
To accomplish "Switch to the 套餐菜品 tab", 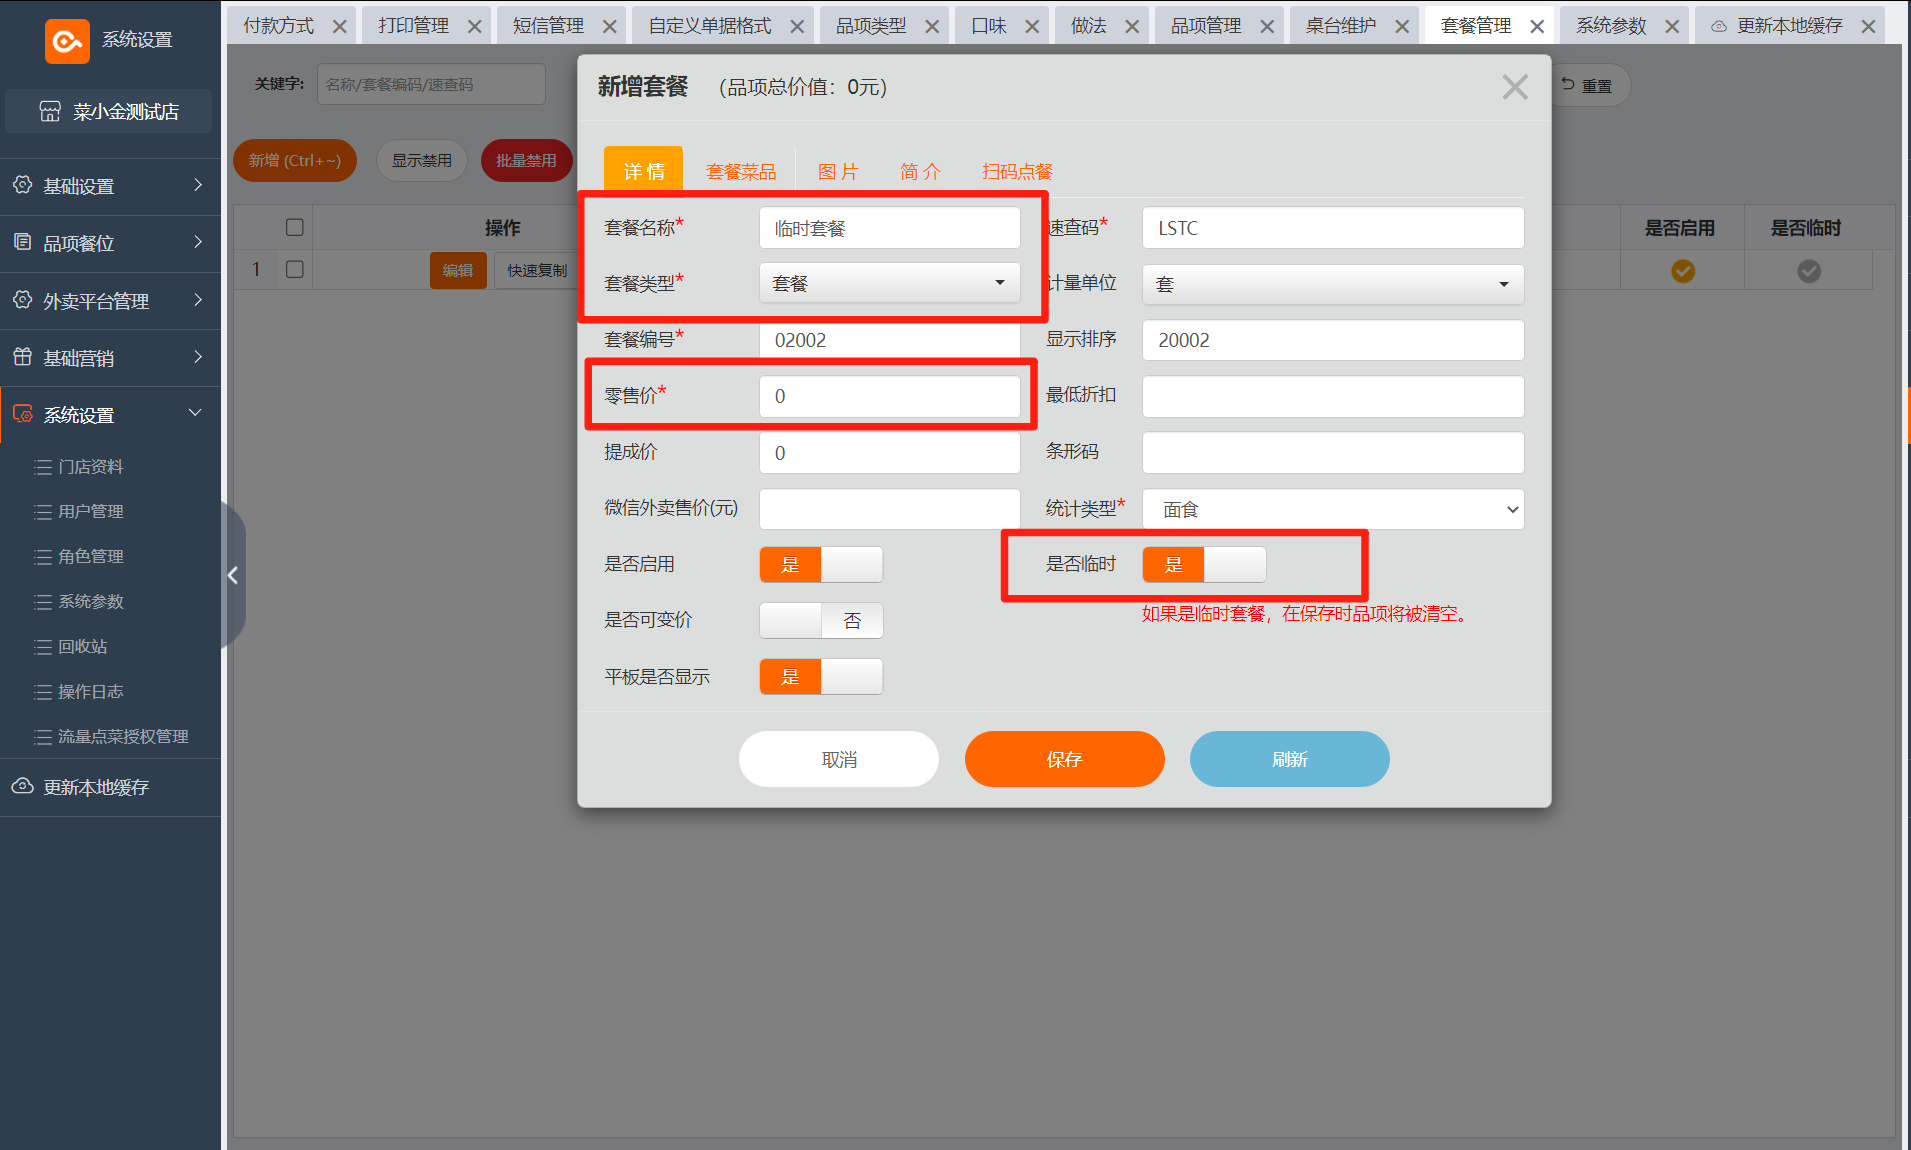I will [741, 172].
